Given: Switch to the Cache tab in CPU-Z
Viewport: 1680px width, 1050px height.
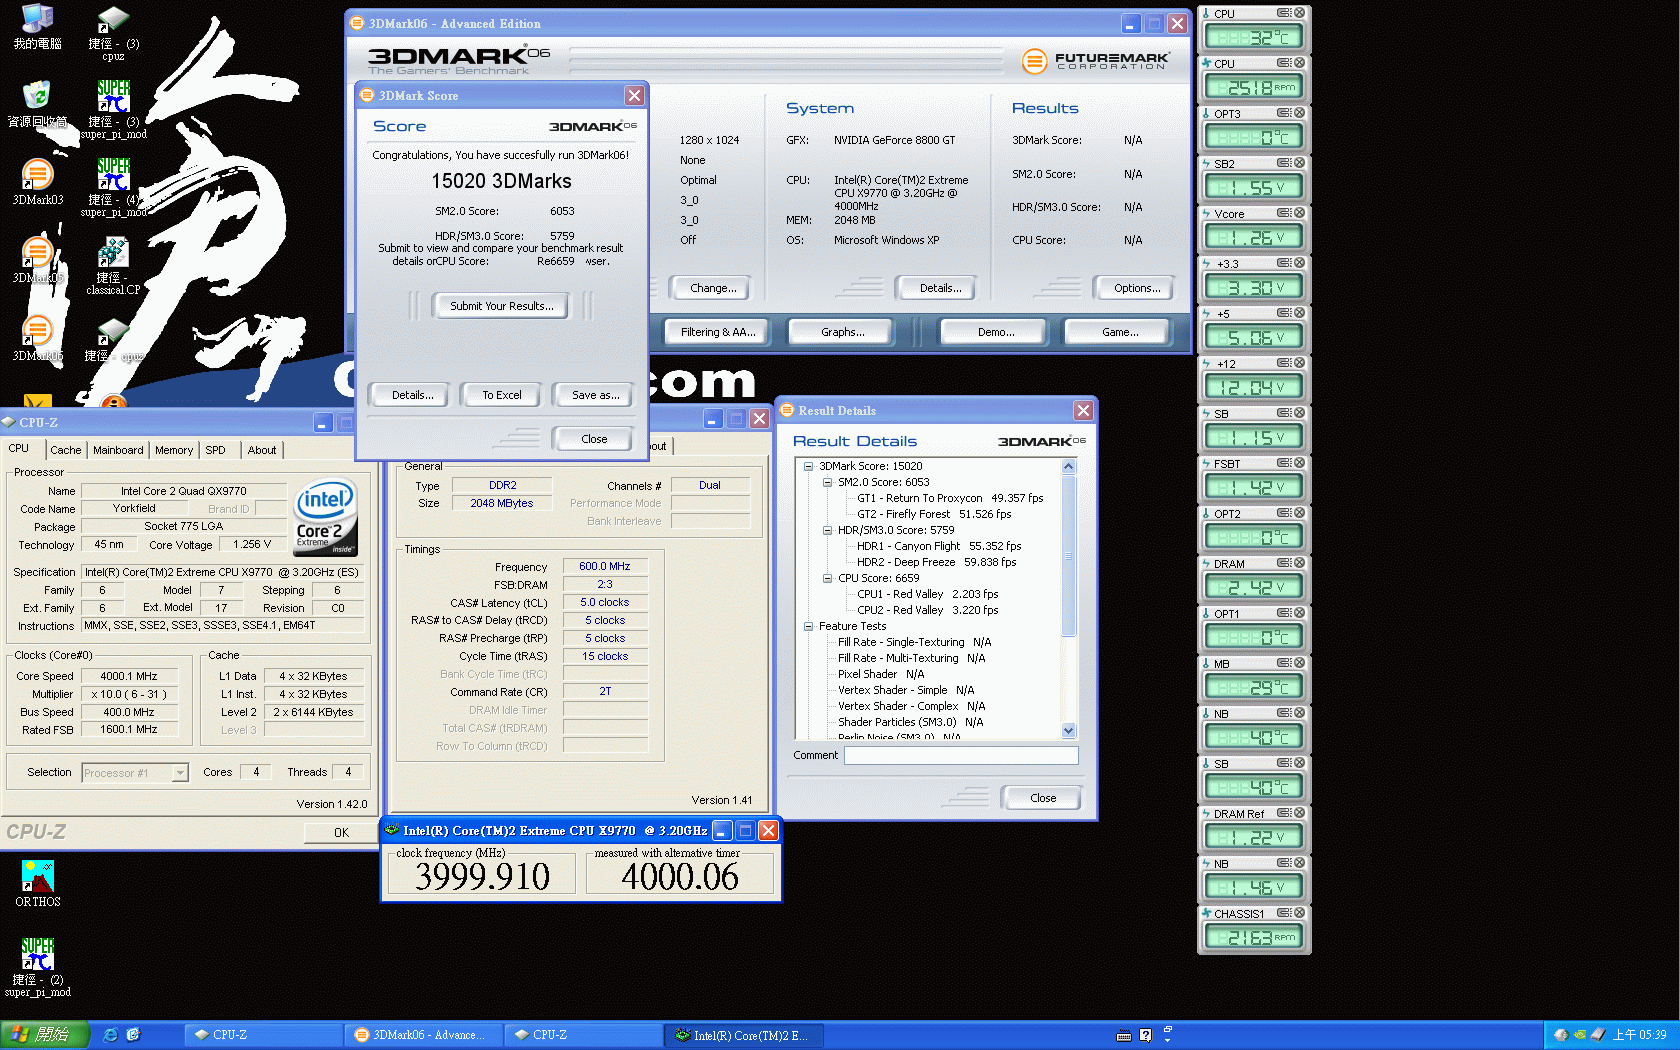Looking at the screenshot, I should click(66, 450).
